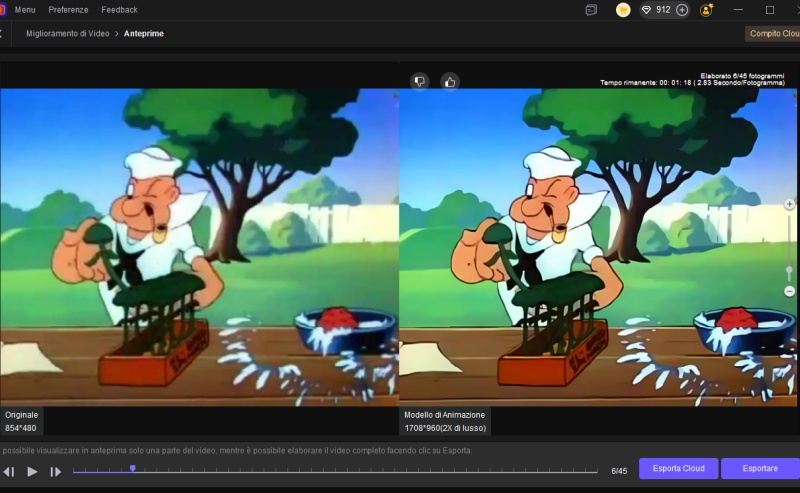Step to next frame
The image size is (800, 493).
[x=56, y=472]
